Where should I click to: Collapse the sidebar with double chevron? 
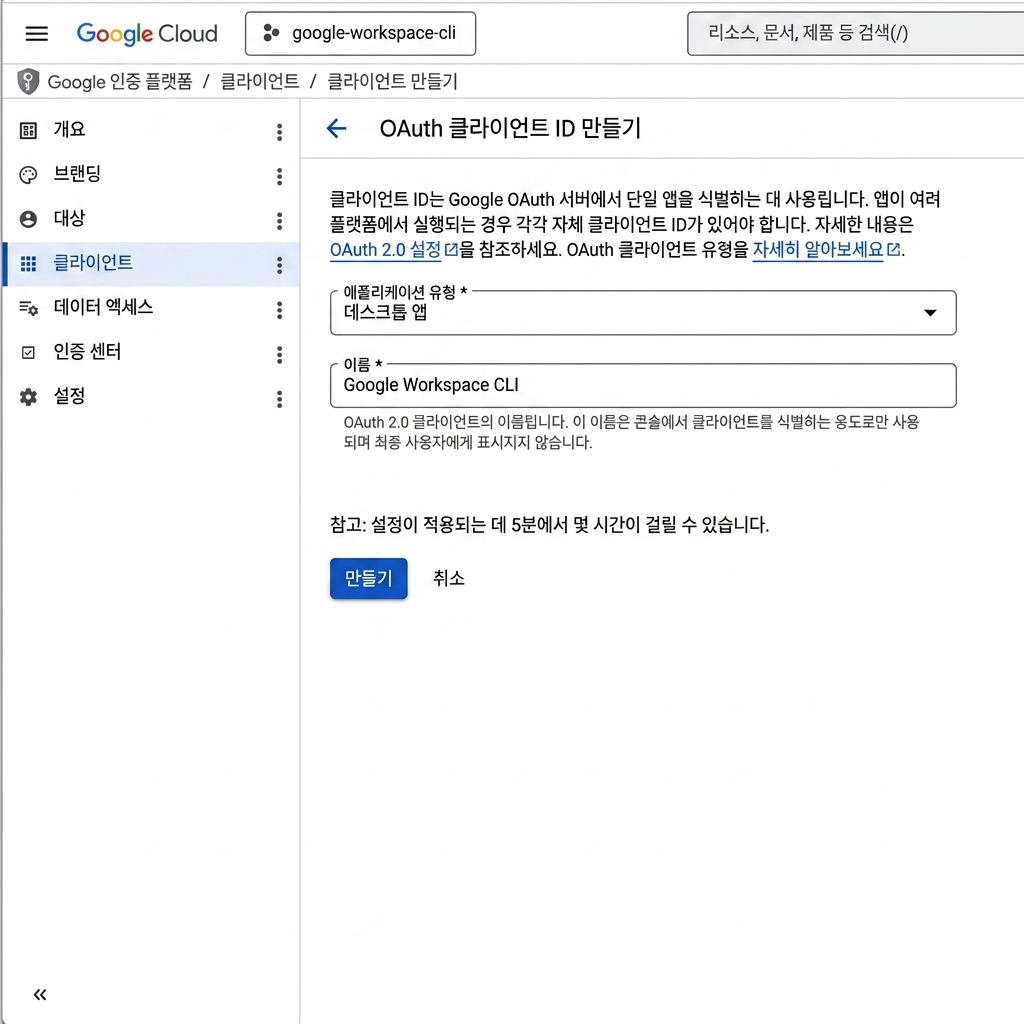pos(40,995)
